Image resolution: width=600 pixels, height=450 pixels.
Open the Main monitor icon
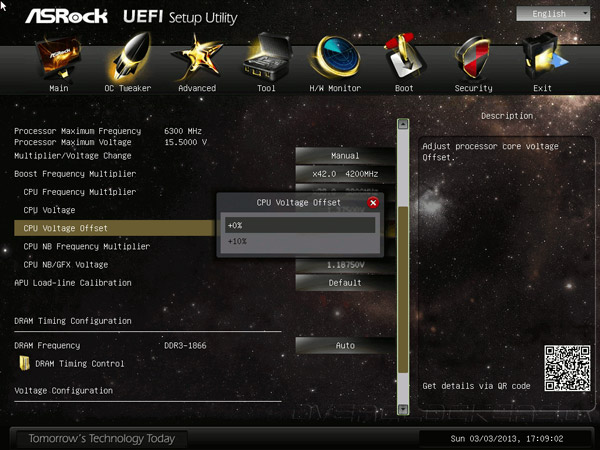point(58,57)
